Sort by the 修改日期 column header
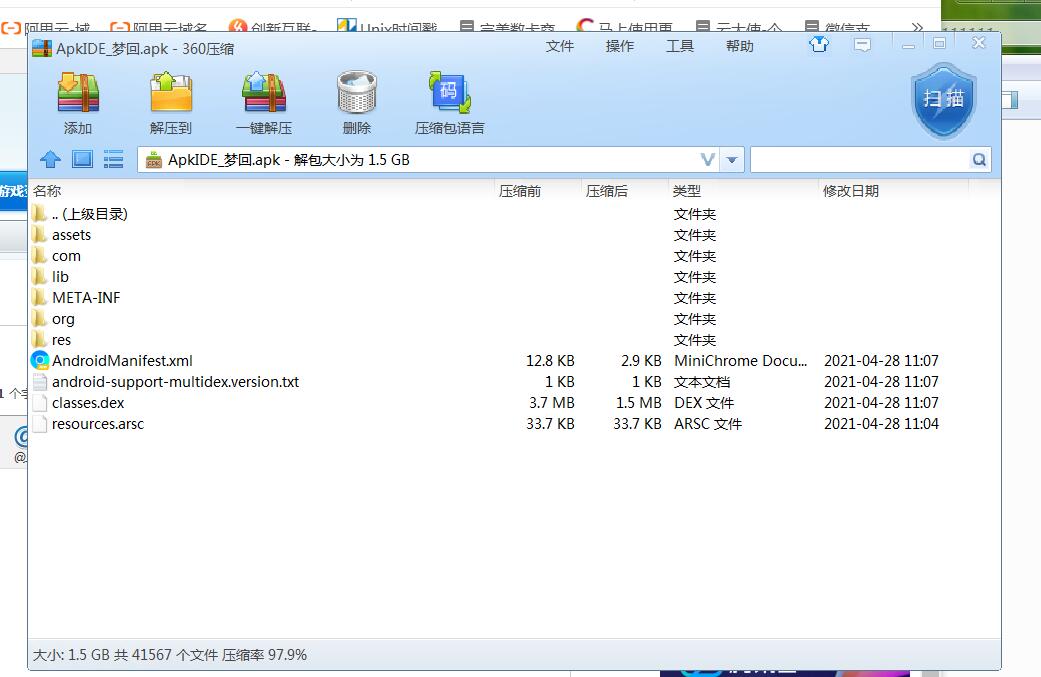 point(851,191)
